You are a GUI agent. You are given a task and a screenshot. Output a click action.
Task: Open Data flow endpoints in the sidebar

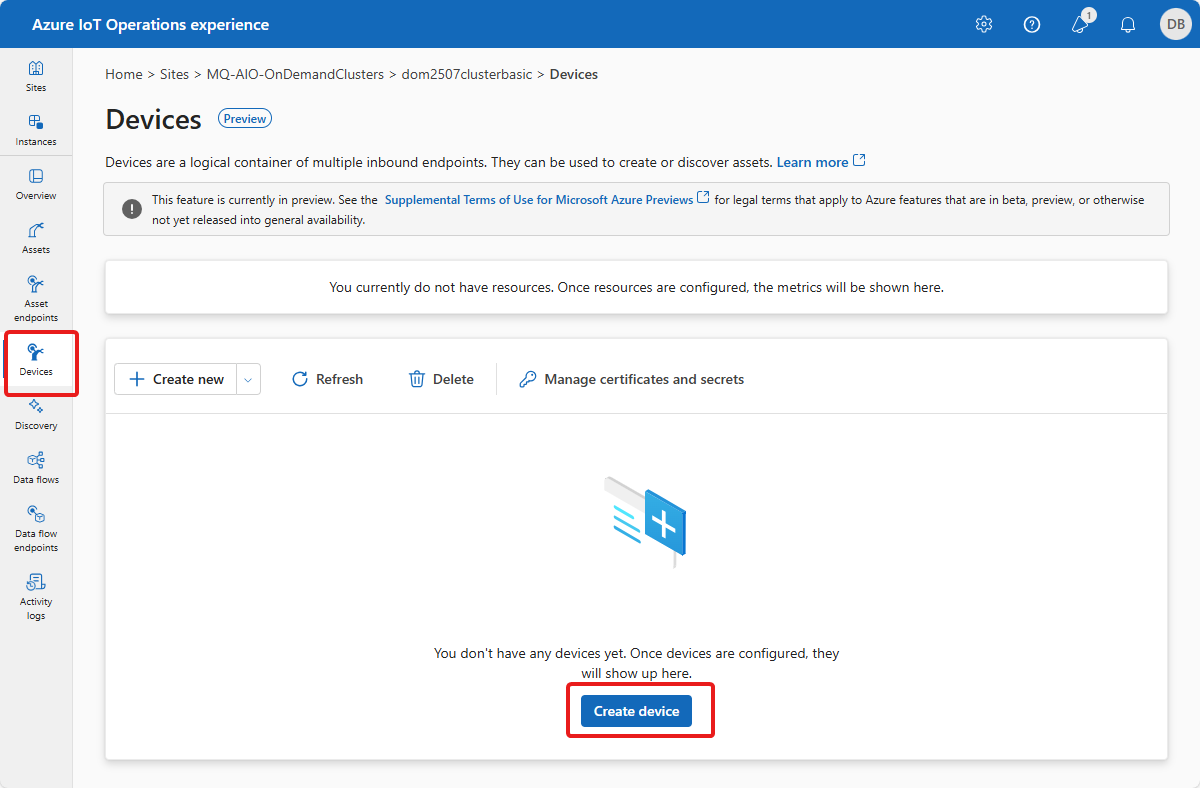pos(36,528)
